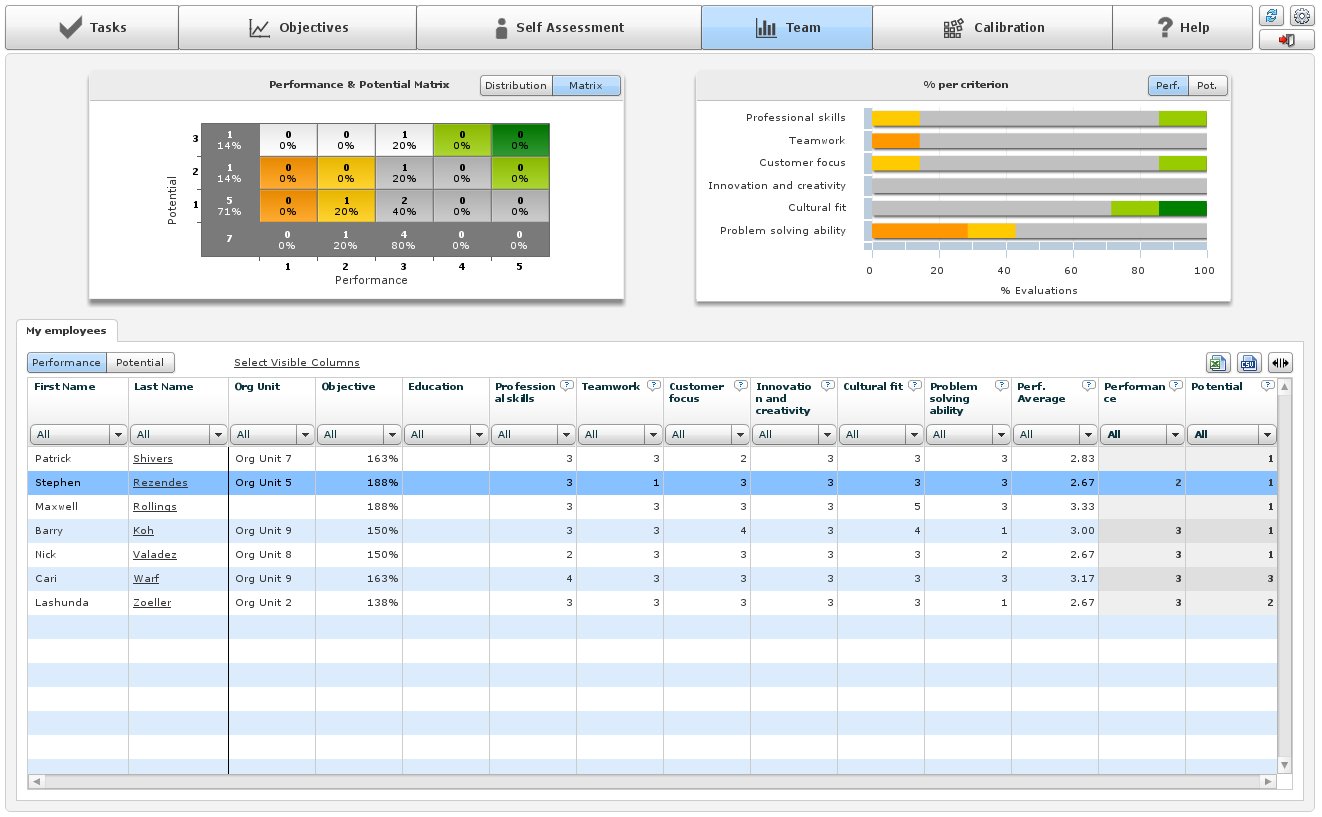1322x817 pixels.
Task: Switch to the Self Assessment tab
Action: click(x=559, y=28)
